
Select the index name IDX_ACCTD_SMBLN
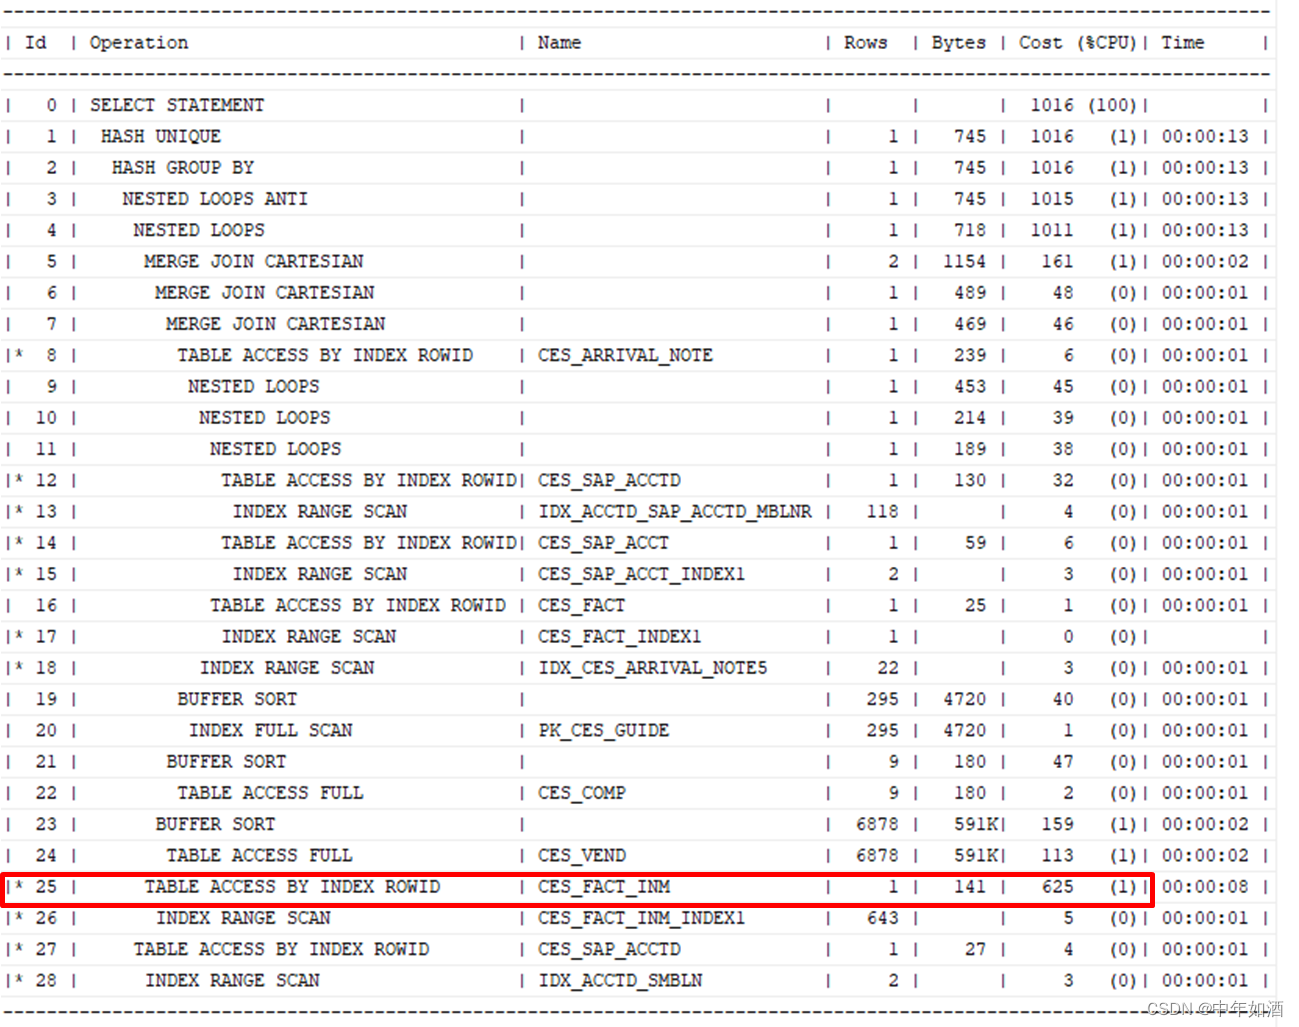click(x=620, y=981)
